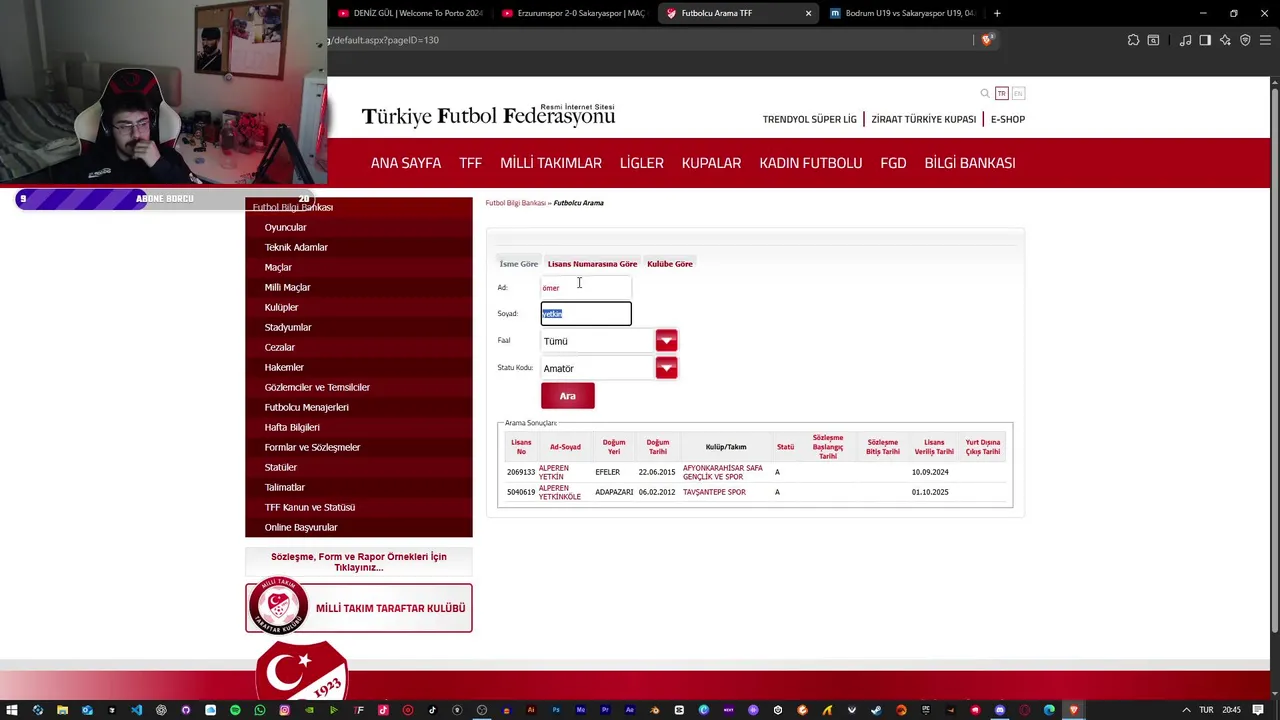
Task: Open Microsoft Edge from the taskbar
Action: tap(1049, 710)
